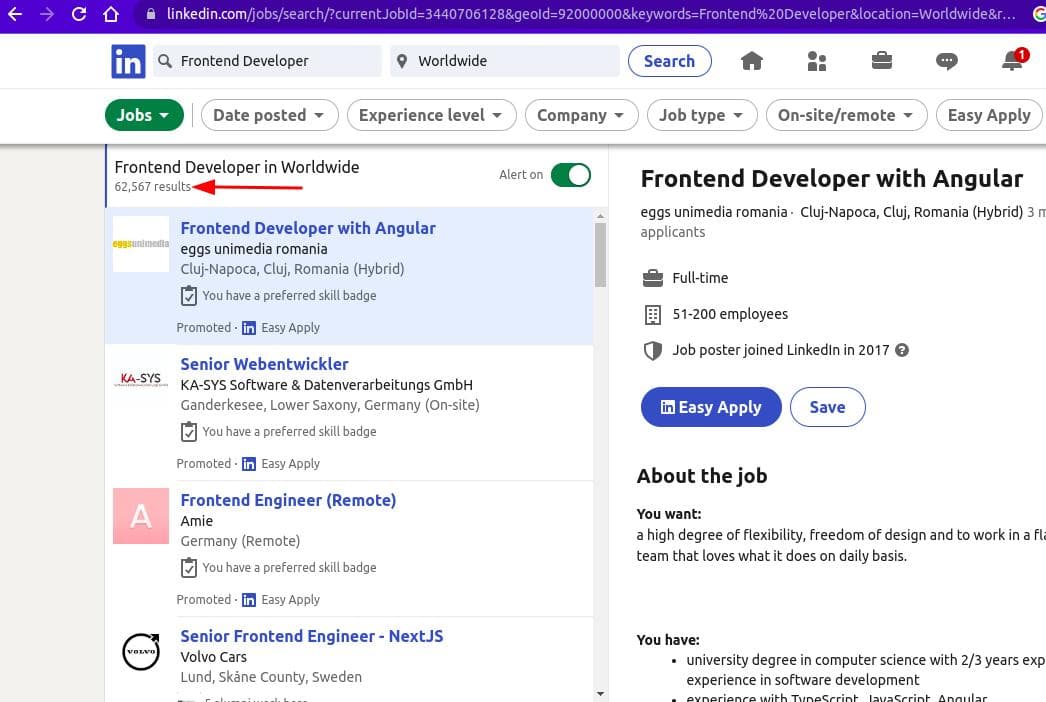Click 'Lund, Skåne County, Sweden' text
Screen dimensions: 1046x702
coord(271,677)
